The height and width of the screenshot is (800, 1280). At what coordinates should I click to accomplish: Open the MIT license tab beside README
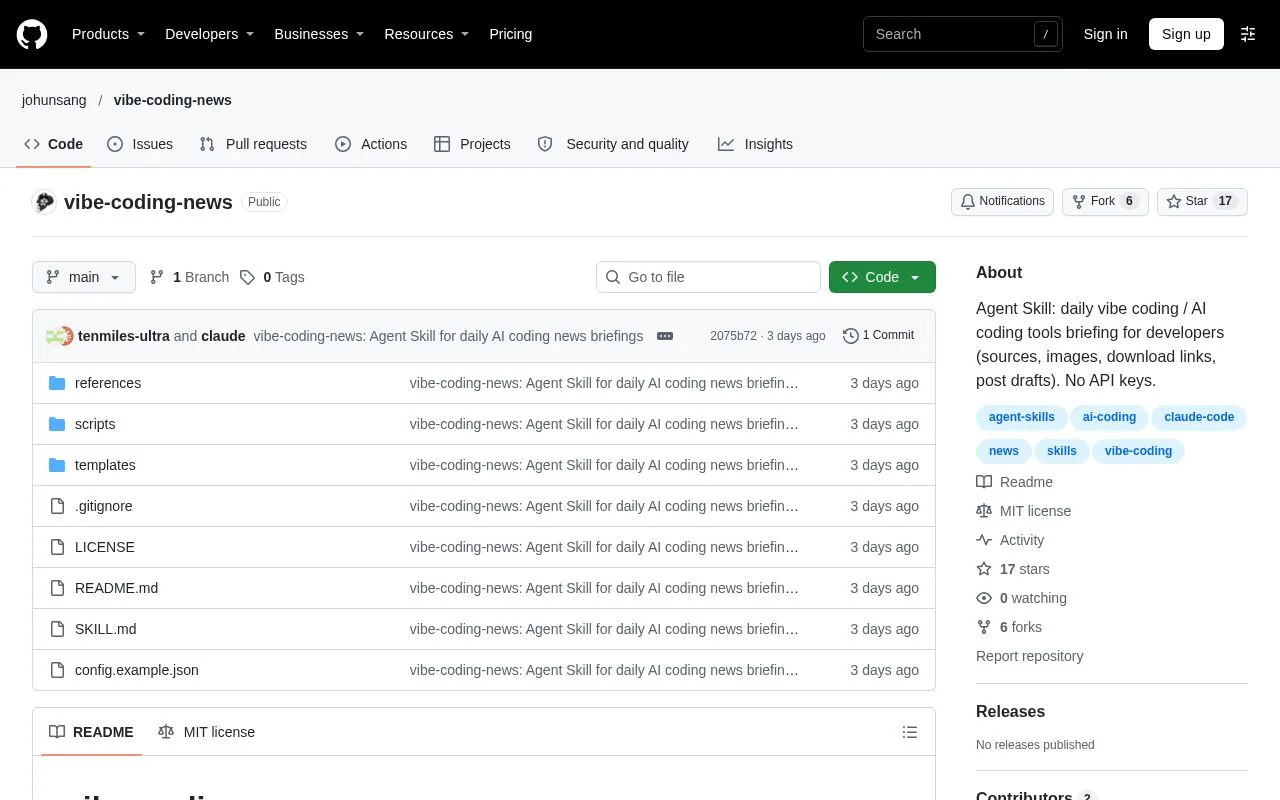tap(207, 732)
